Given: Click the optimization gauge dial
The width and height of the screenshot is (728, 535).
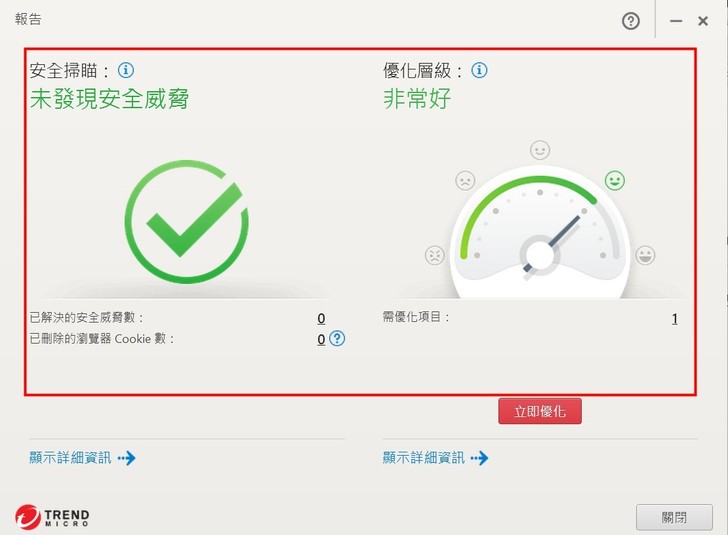Looking at the screenshot, I should pyautogui.click(x=540, y=232).
